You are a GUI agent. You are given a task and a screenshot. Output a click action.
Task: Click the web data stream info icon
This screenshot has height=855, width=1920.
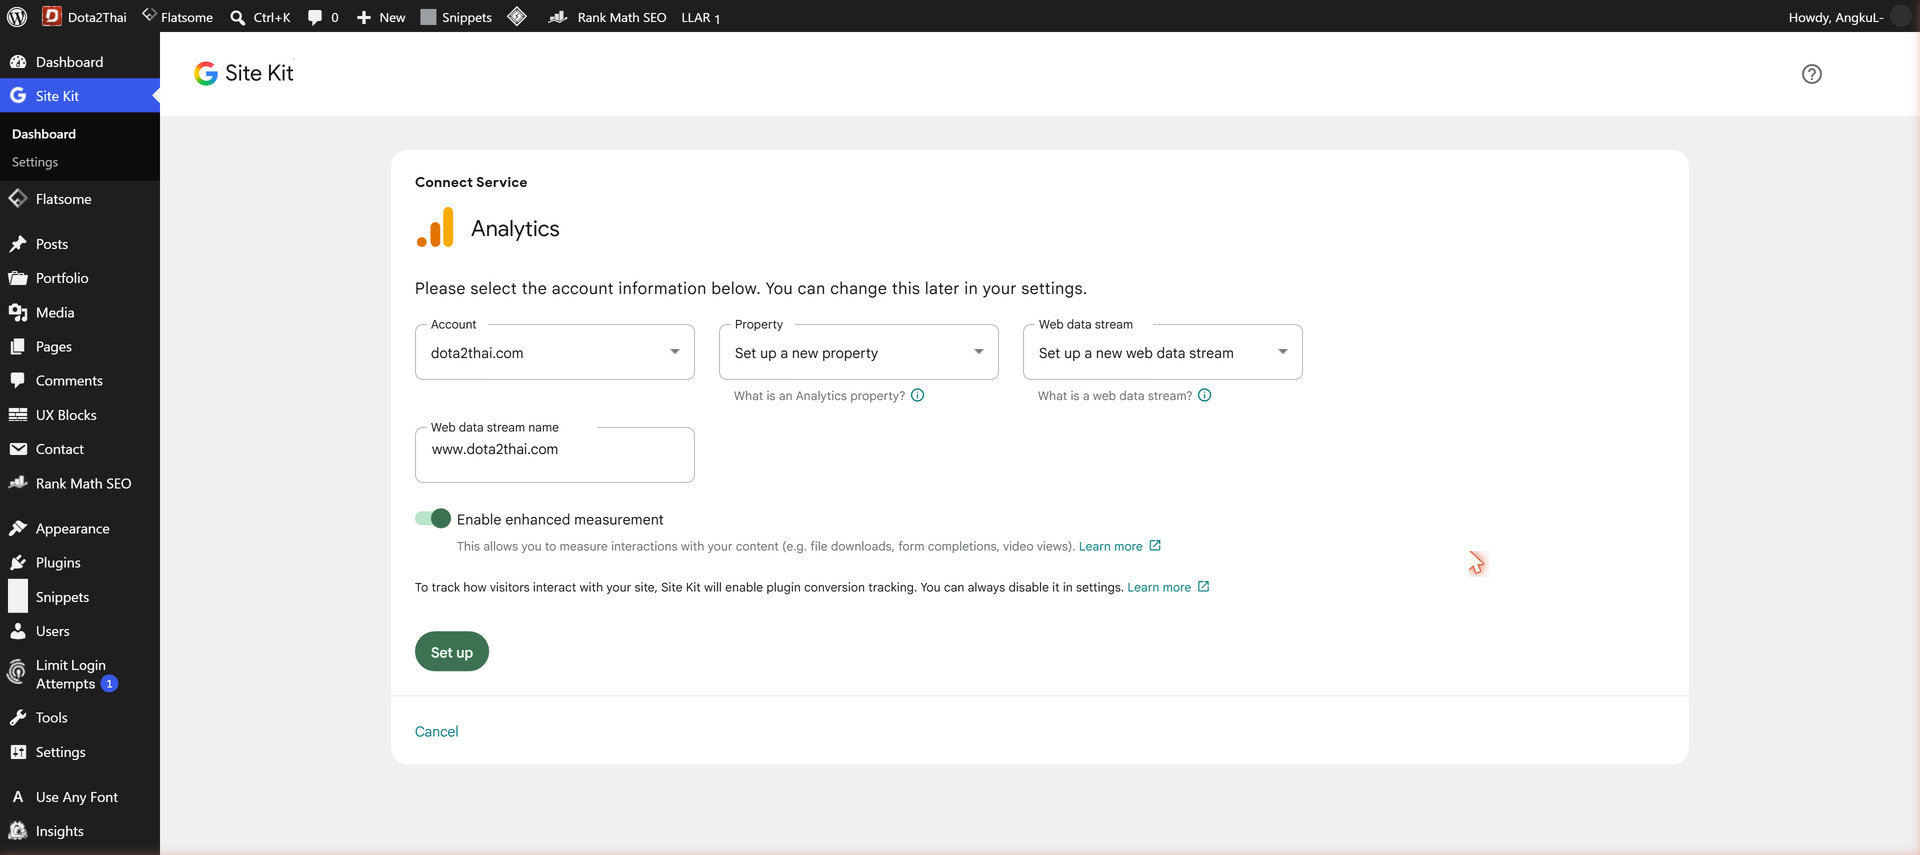(x=1204, y=395)
